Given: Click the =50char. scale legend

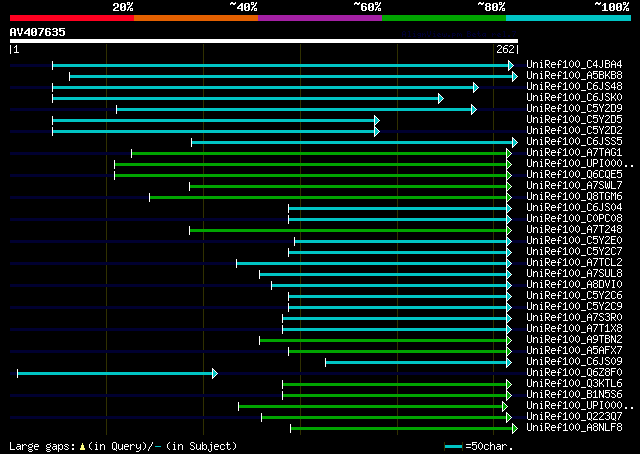Looking at the screenshot, I should click(x=478, y=446).
